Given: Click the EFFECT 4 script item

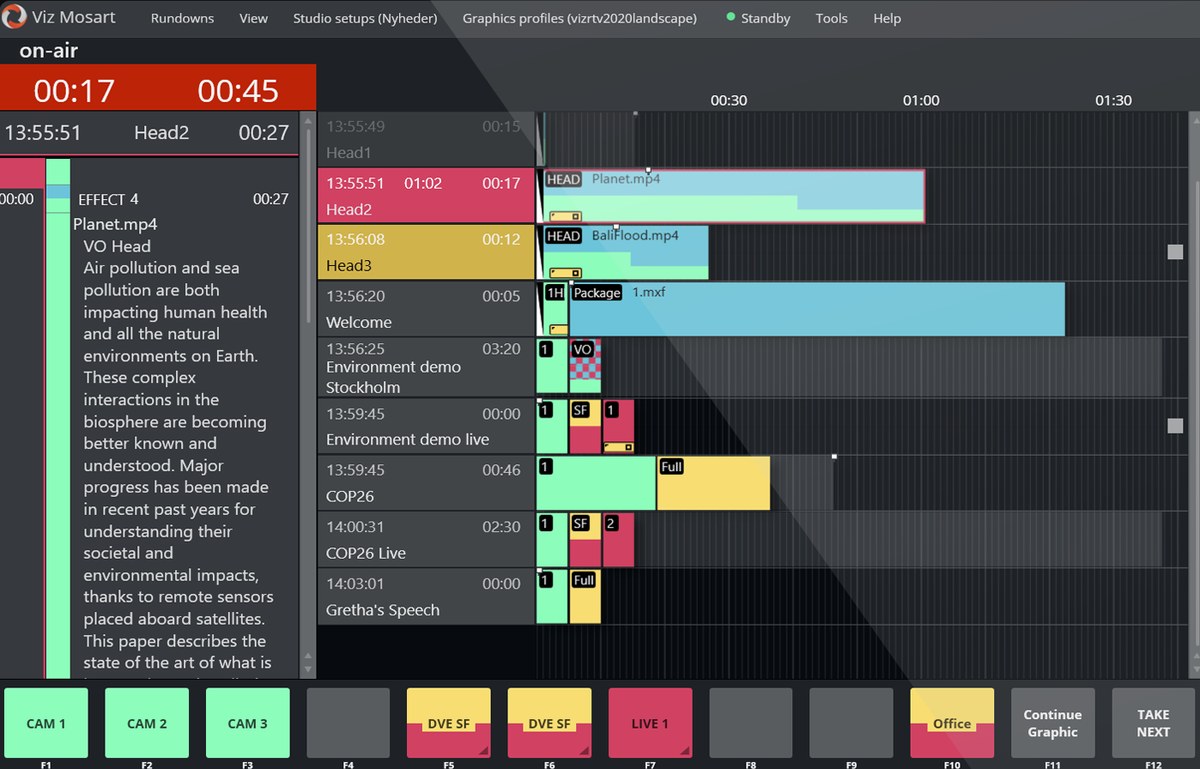Looking at the screenshot, I should (108, 199).
